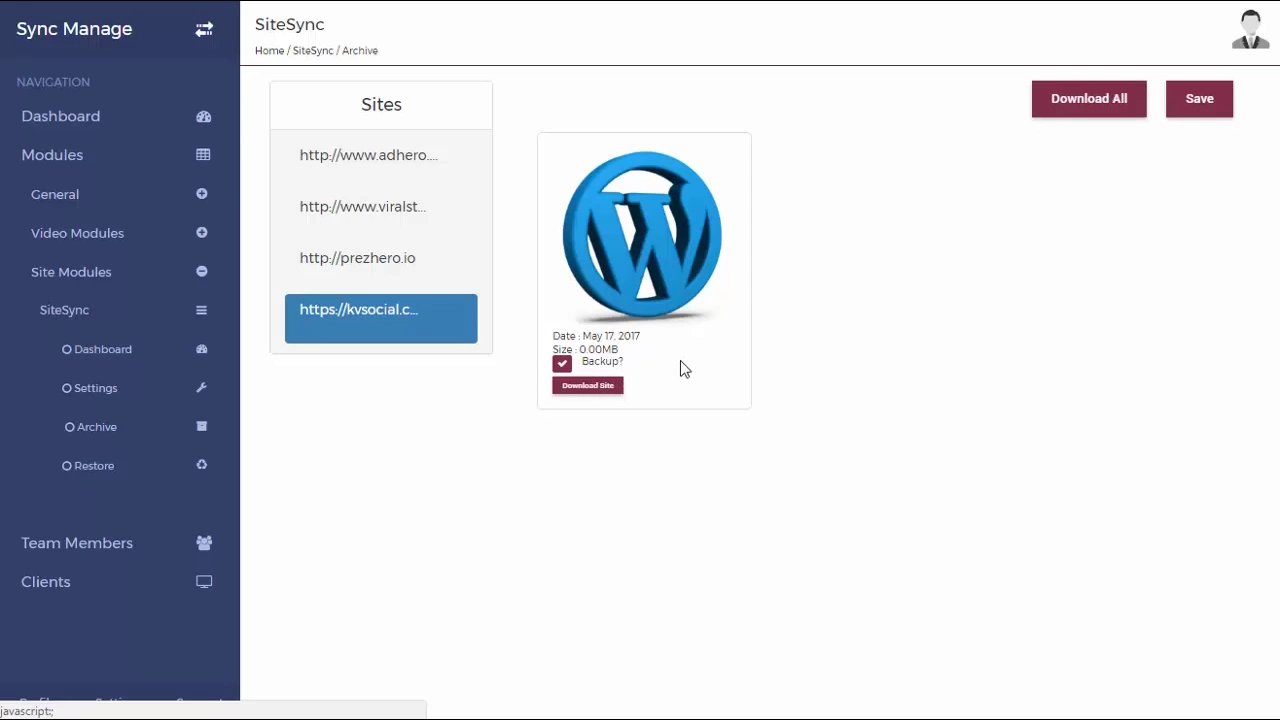
Task: Open Clients page
Action: (x=46, y=582)
